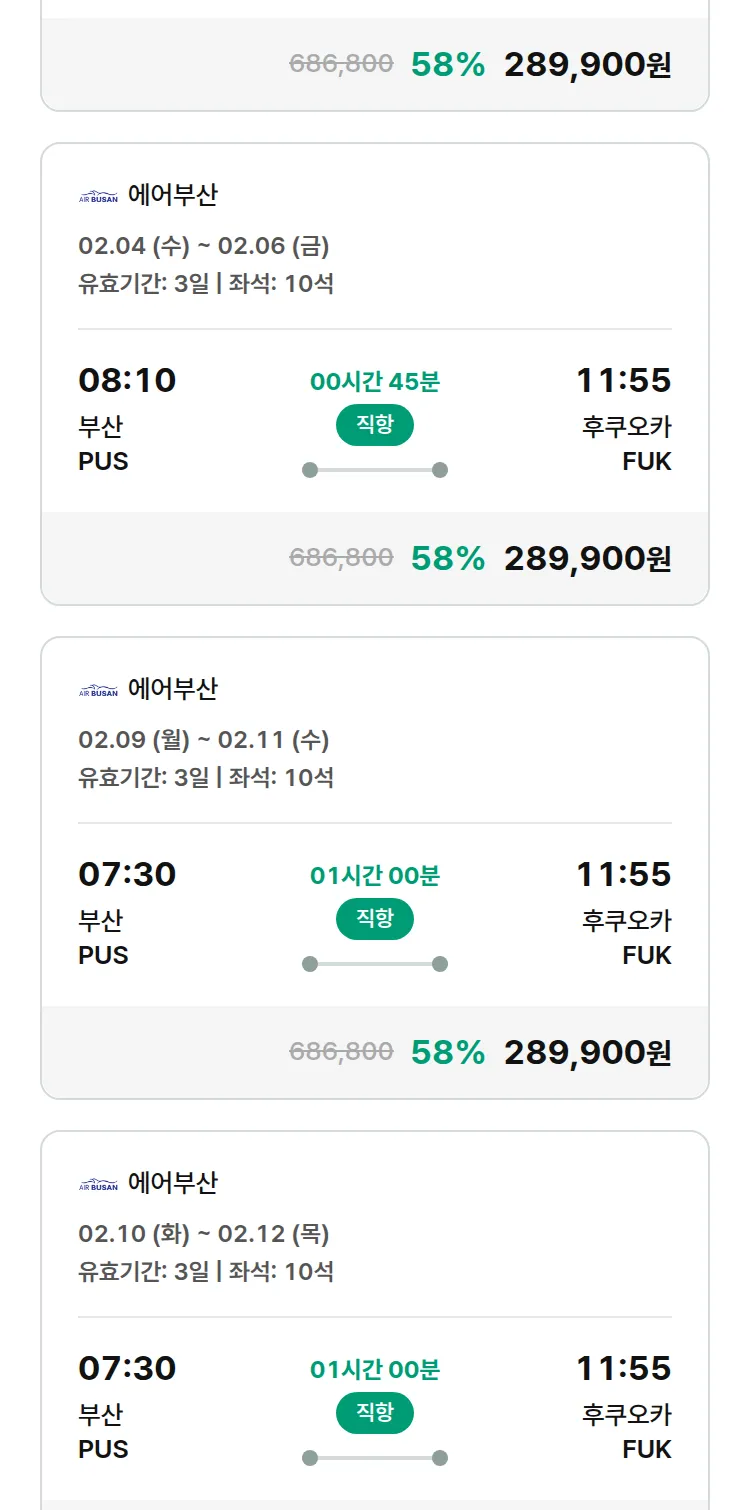Click the 에어부산 airline name on the 02.10 card
Image resolution: width=750 pixels, height=1510 pixels.
pos(173,1183)
